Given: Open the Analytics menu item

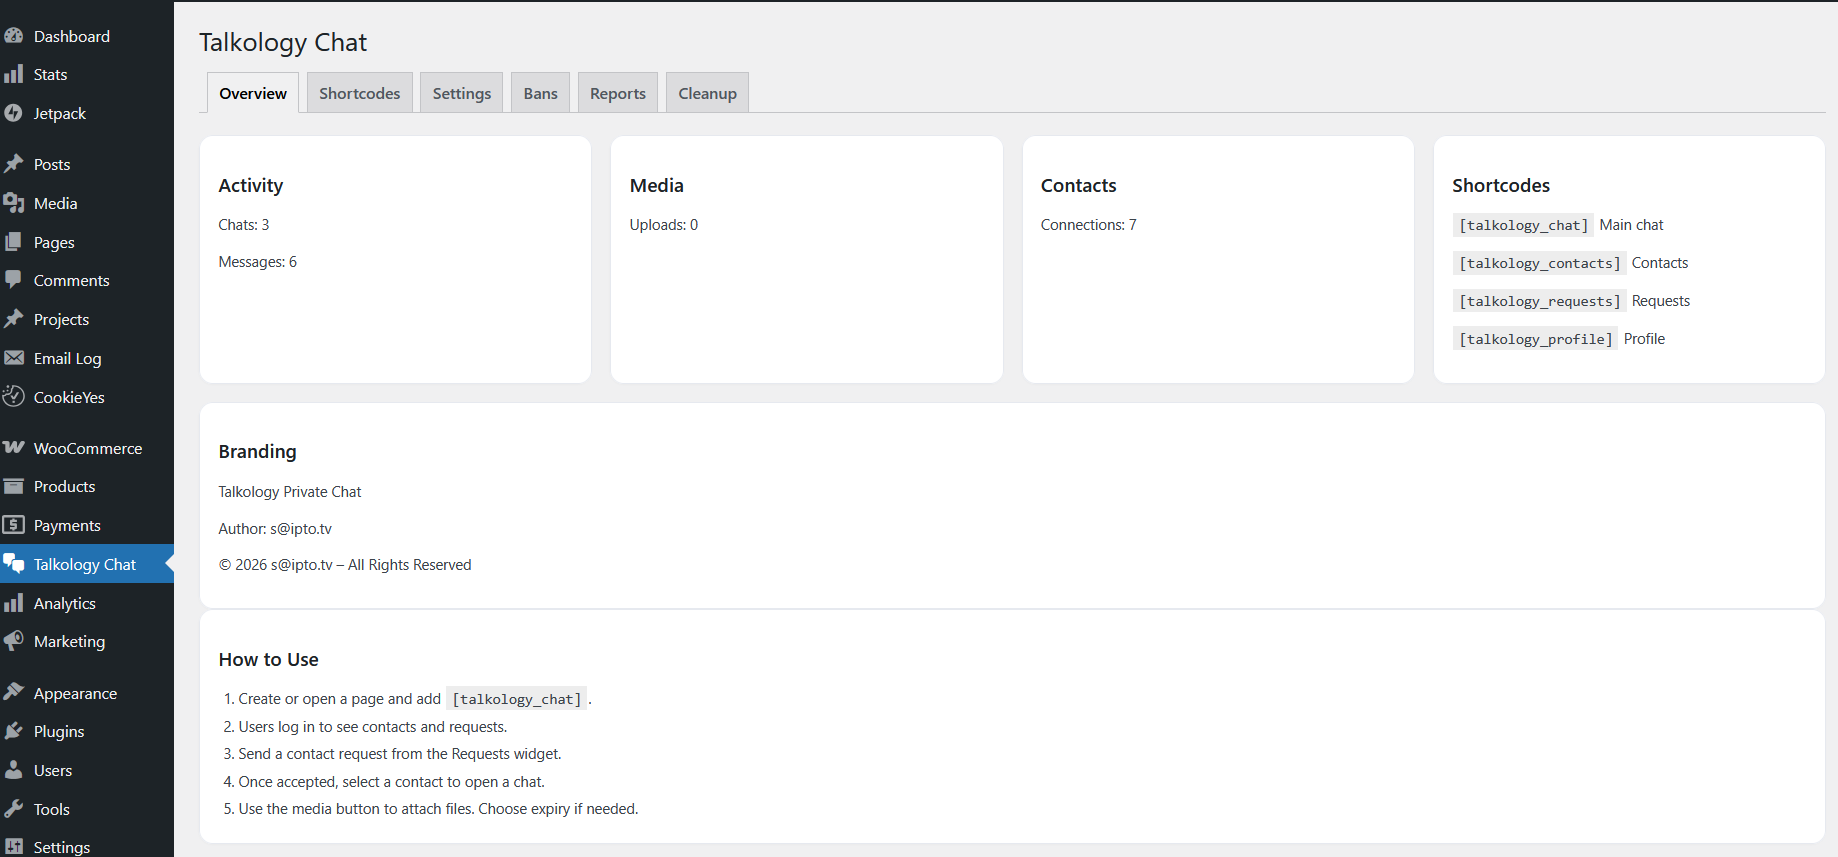Looking at the screenshot, I should pyautogui.click(x=65, y=603).
